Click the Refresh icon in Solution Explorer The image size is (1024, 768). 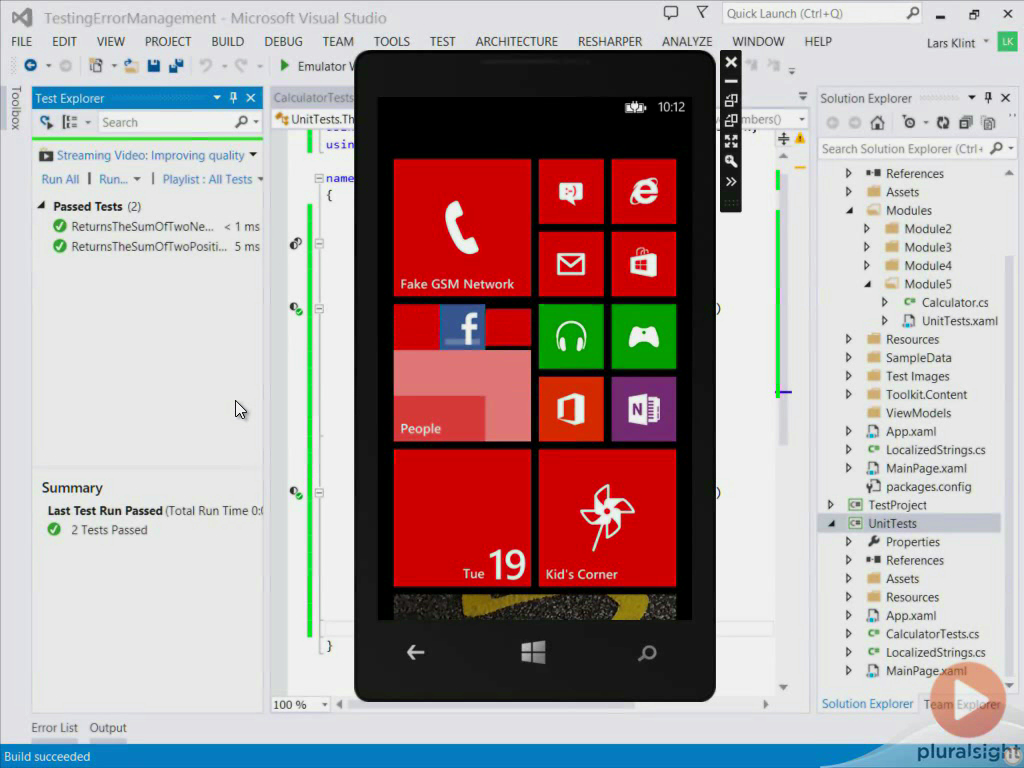(x=942, y=122)
